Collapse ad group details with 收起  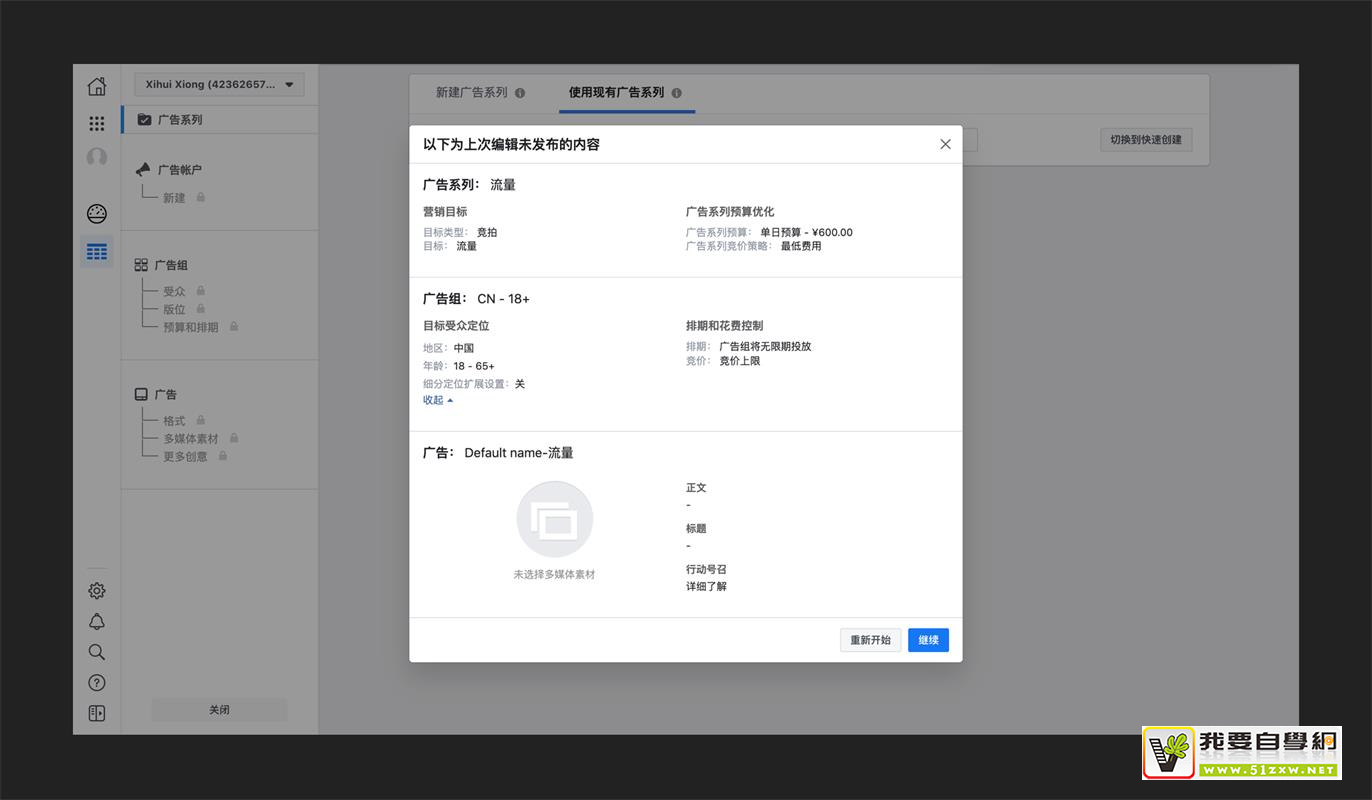438,400
